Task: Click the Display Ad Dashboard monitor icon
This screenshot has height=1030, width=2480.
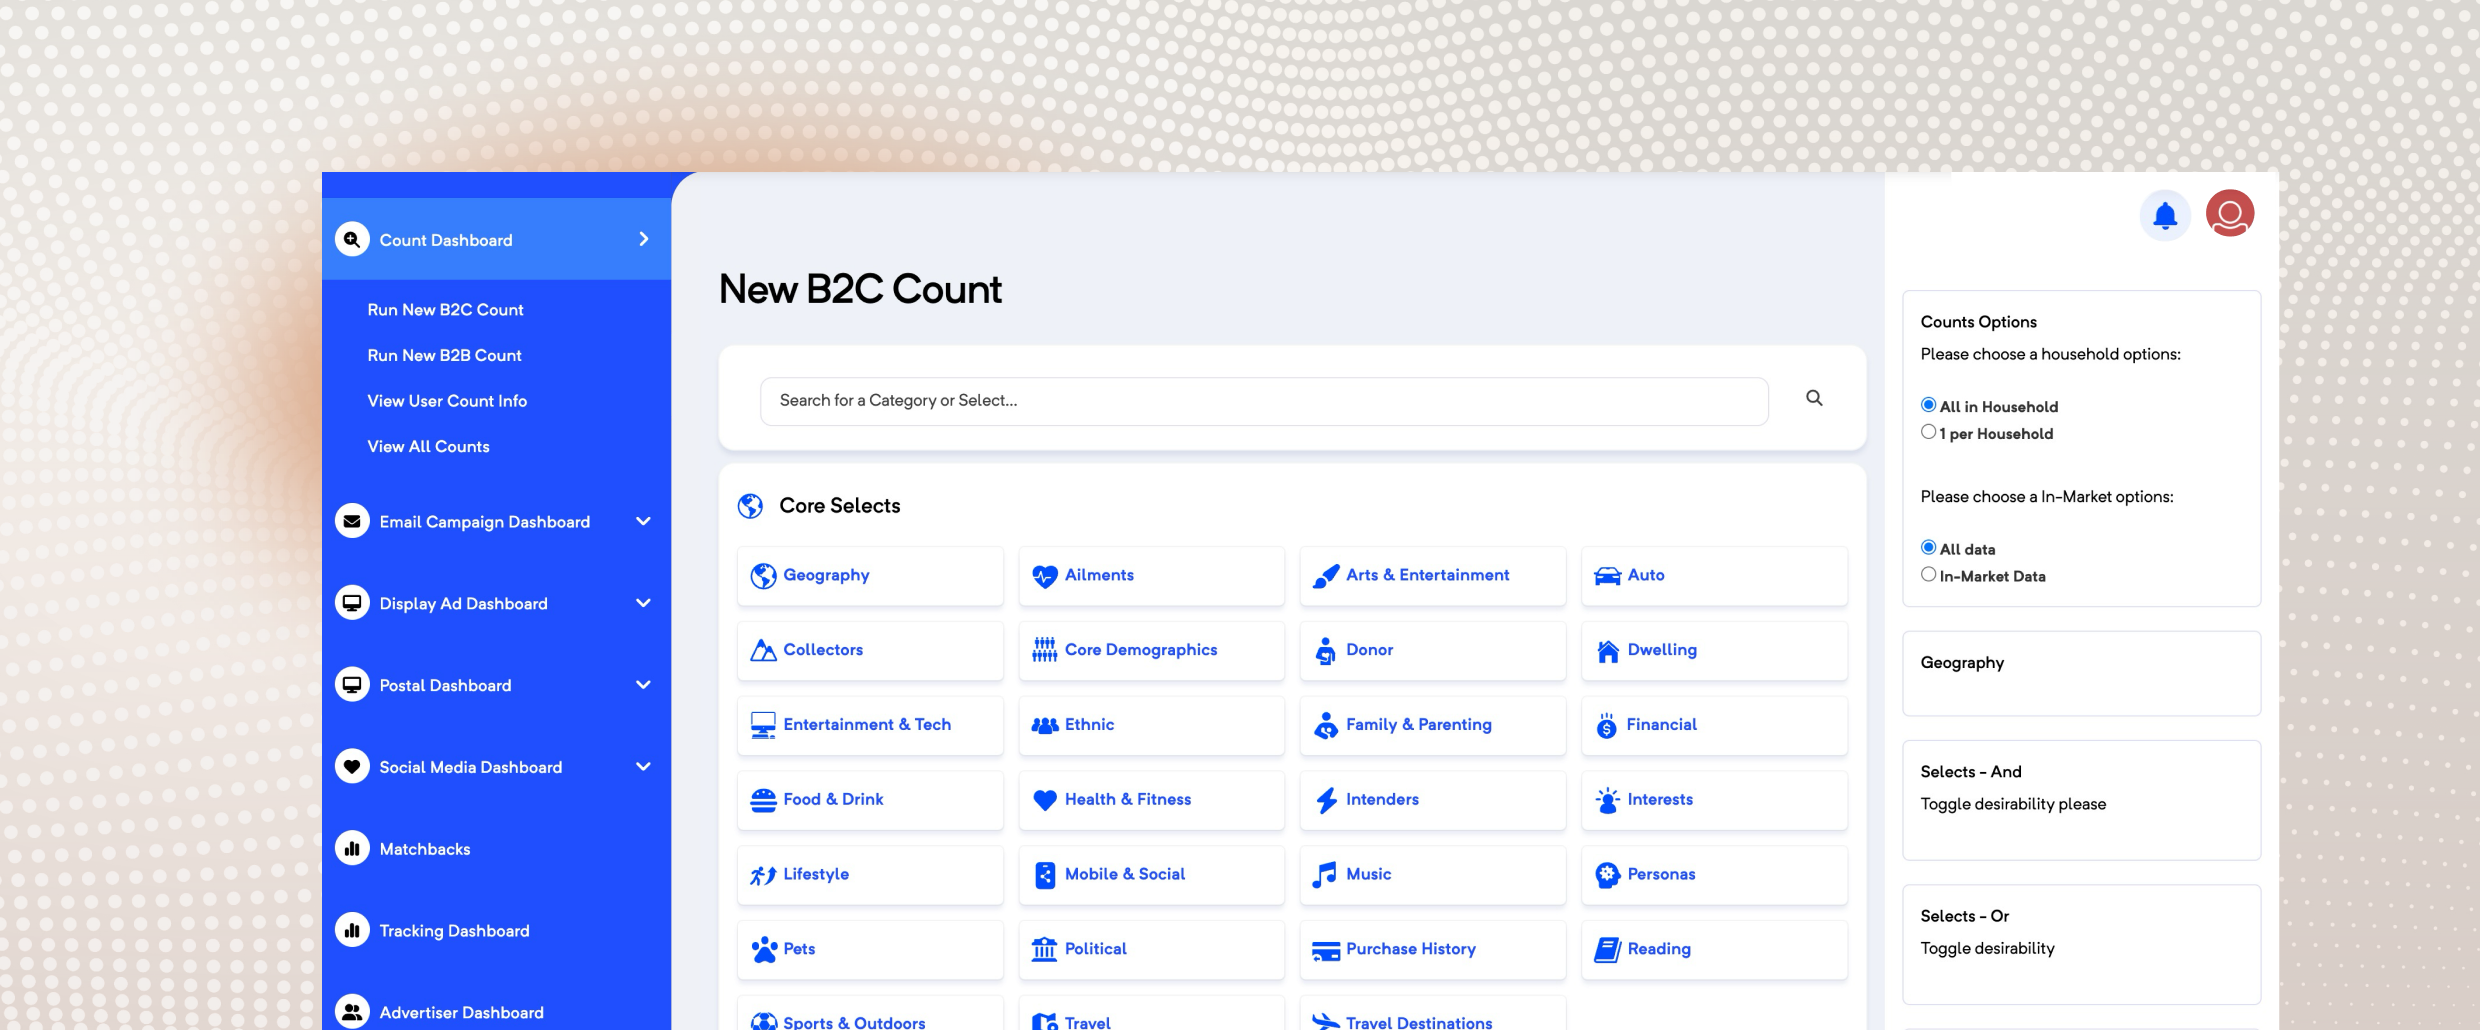Action: [x=352, y=603]
